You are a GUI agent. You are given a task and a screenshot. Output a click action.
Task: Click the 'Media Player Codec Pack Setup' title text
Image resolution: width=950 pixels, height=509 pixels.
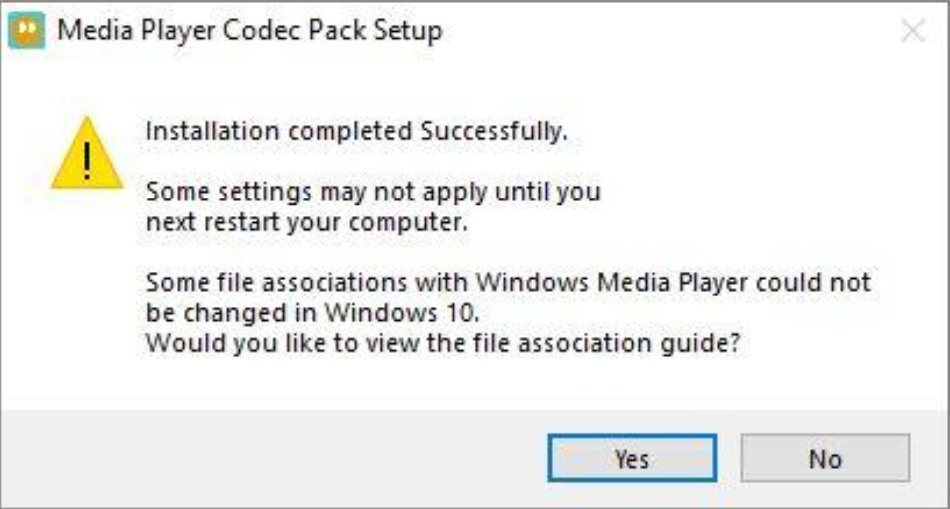(250, 31)
